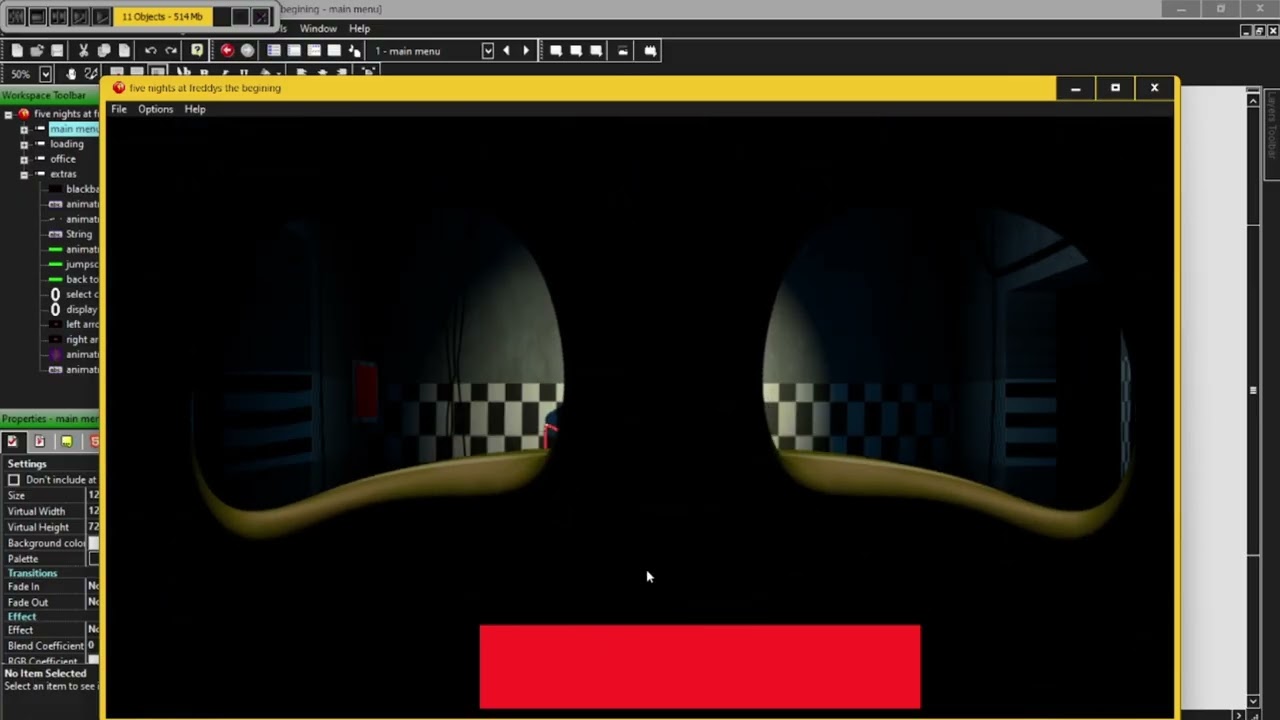
Task: Open File menu in game window
Action: 119,109
